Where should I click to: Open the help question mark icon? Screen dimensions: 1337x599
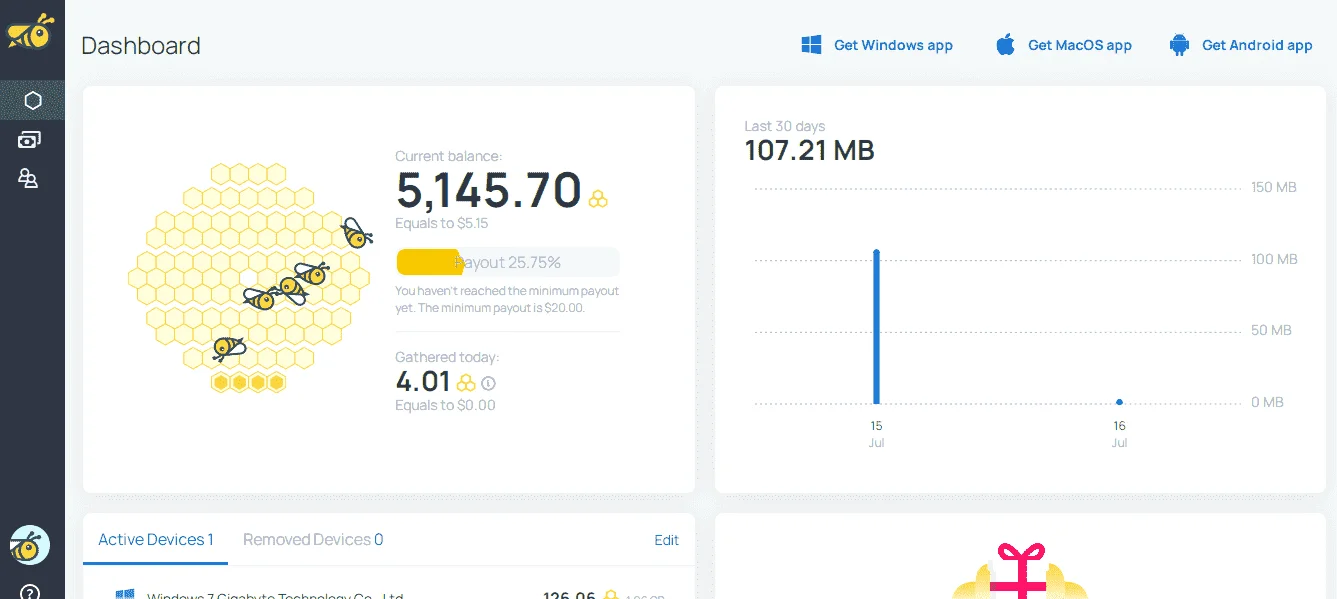(30, 591)
